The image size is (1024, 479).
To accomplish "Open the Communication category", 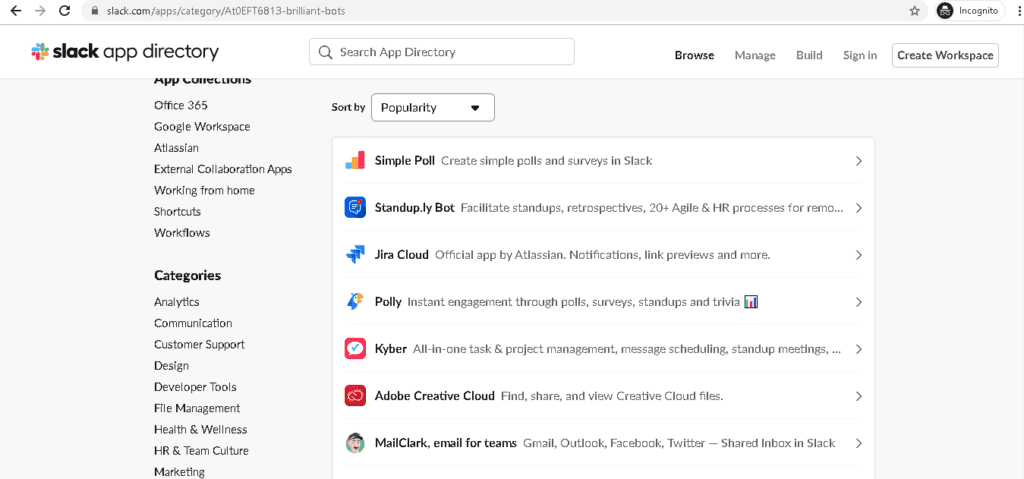I will point(193,323).
